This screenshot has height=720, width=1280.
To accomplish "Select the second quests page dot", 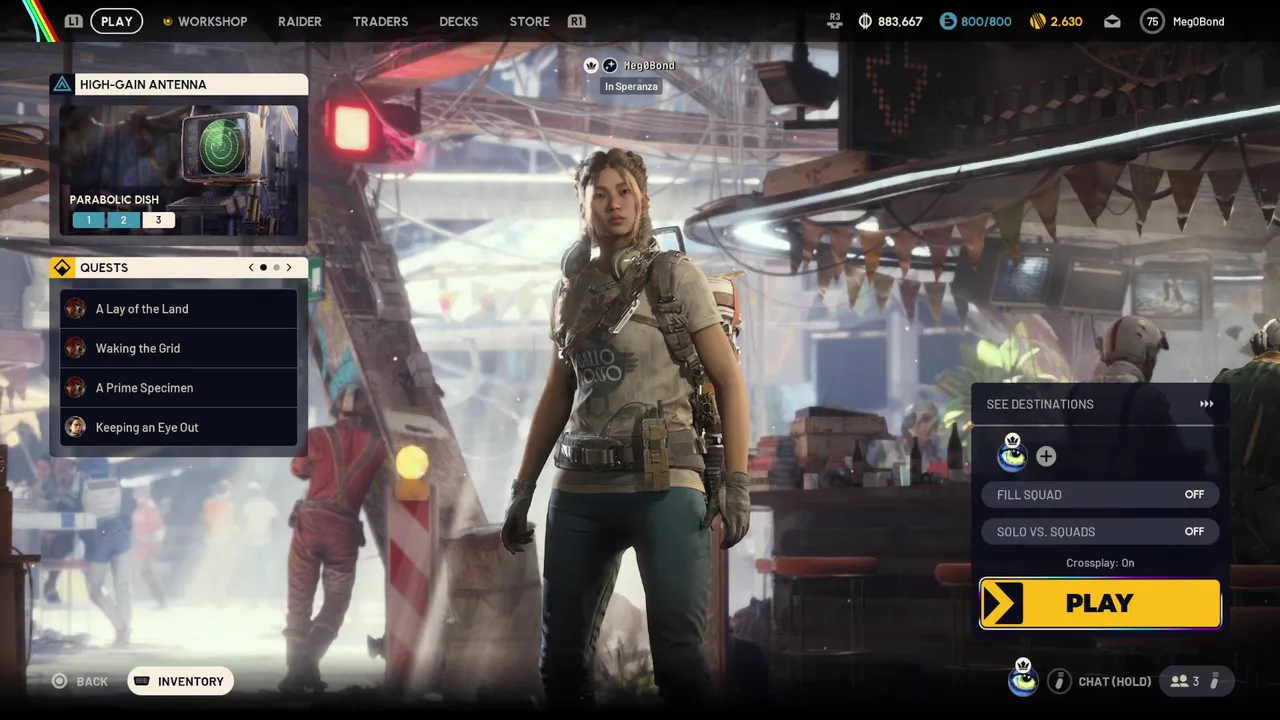I will [276, 268].
